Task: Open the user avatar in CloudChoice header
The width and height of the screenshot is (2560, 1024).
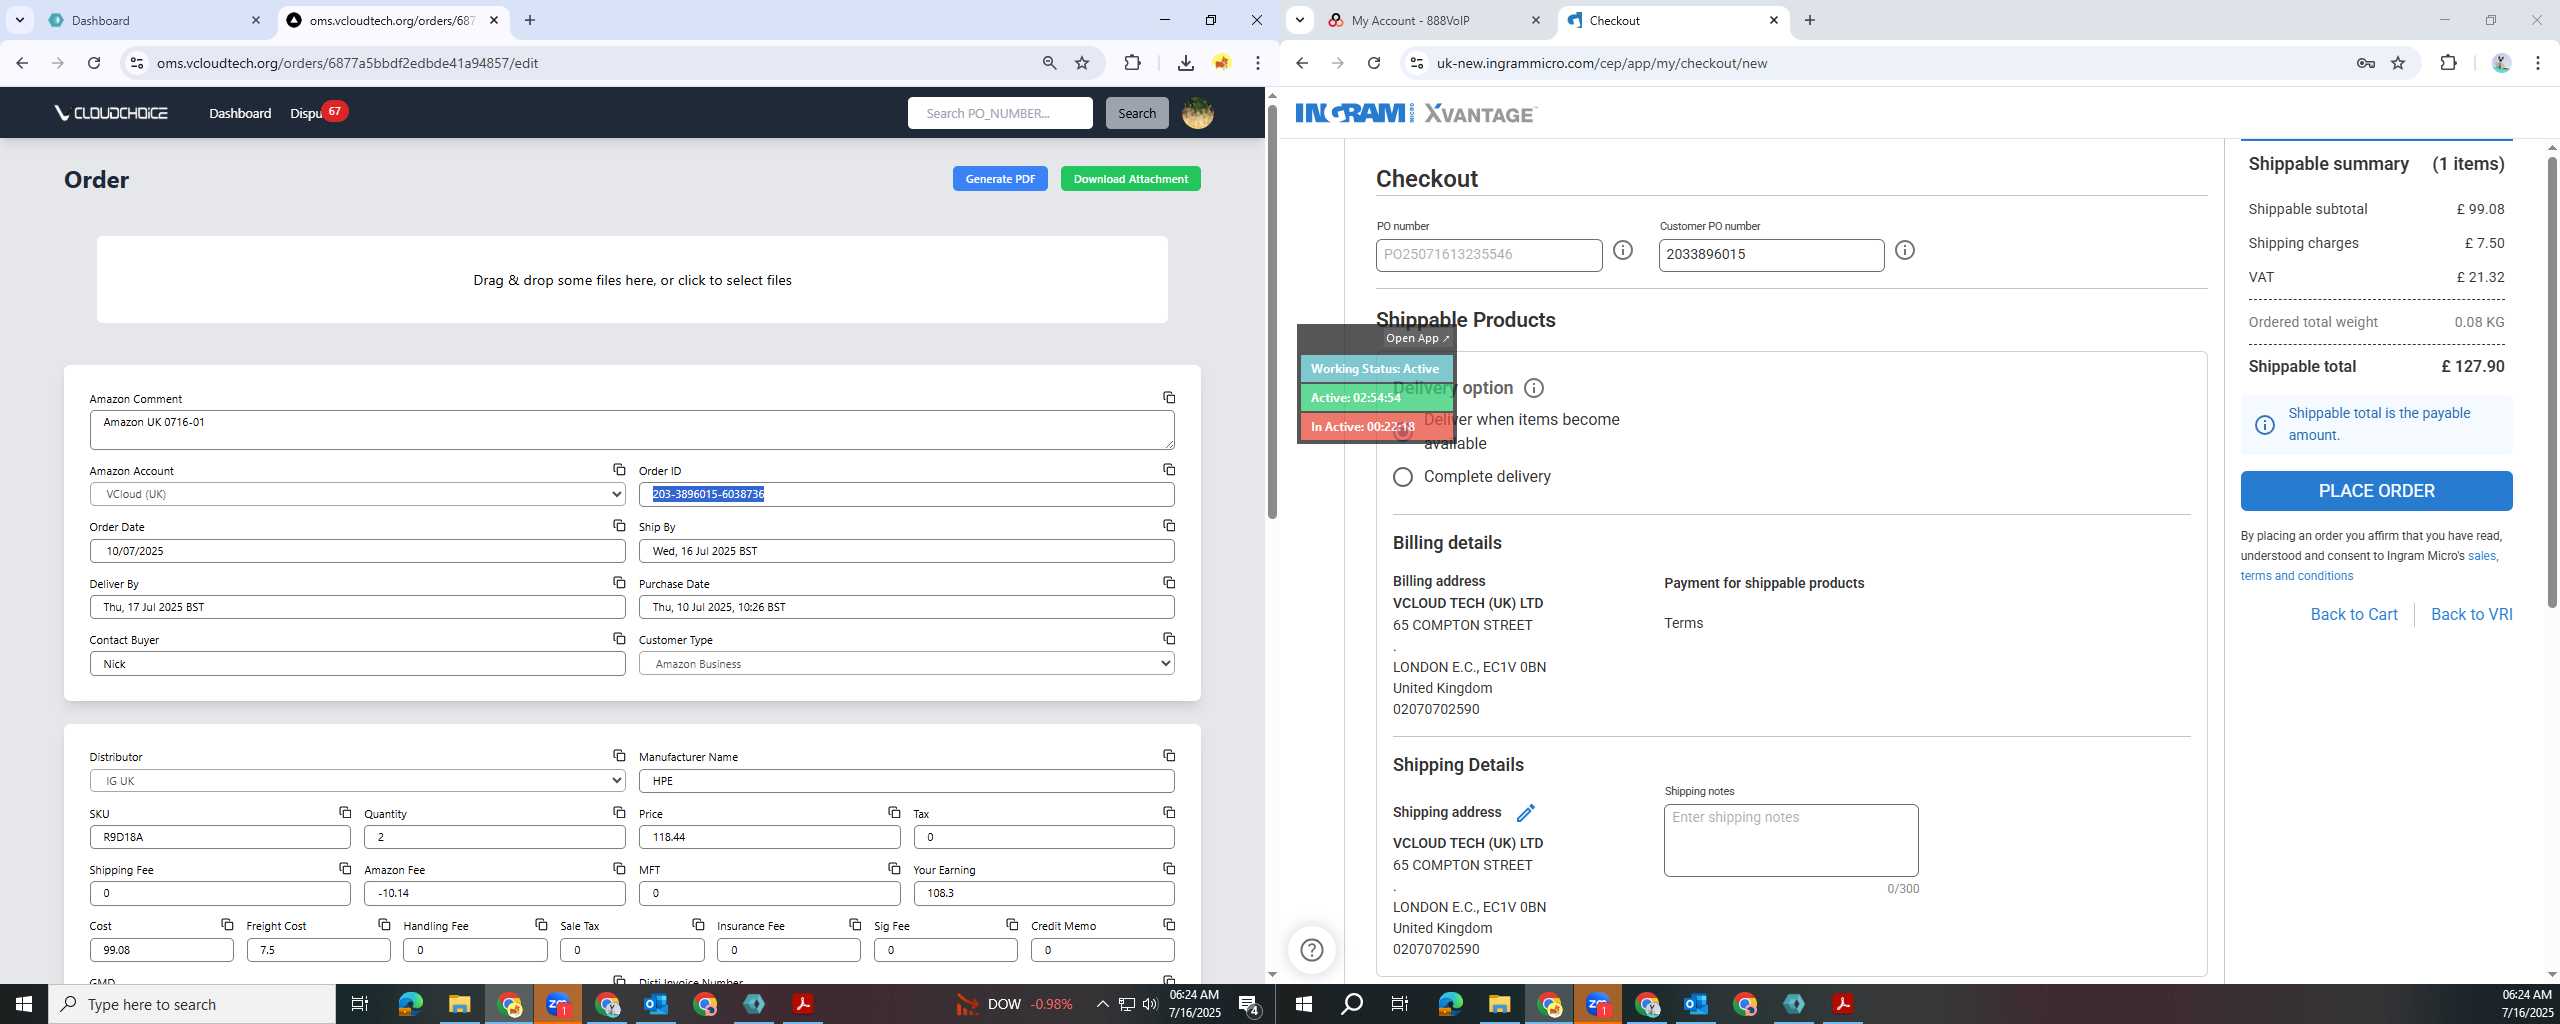Action: (1197, 113)
